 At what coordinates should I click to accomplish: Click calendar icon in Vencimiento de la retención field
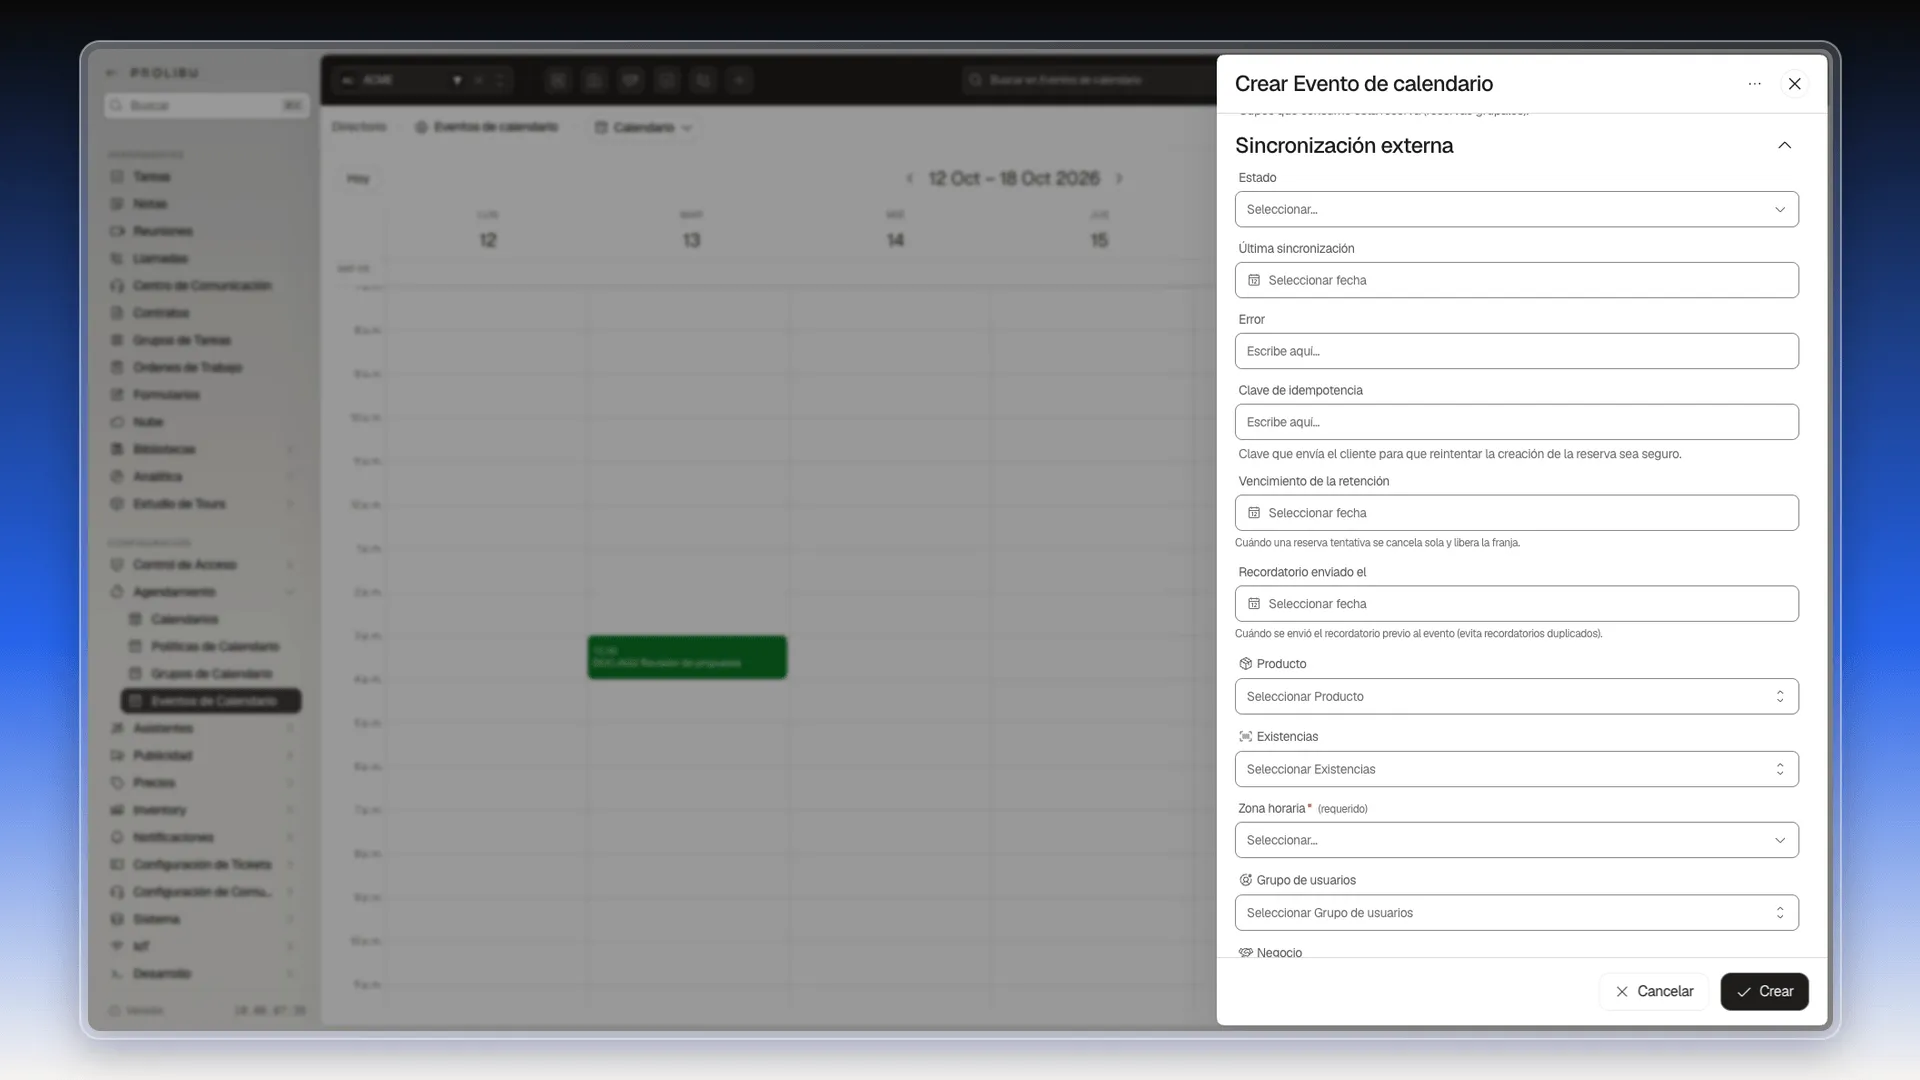click(1254, 513)
